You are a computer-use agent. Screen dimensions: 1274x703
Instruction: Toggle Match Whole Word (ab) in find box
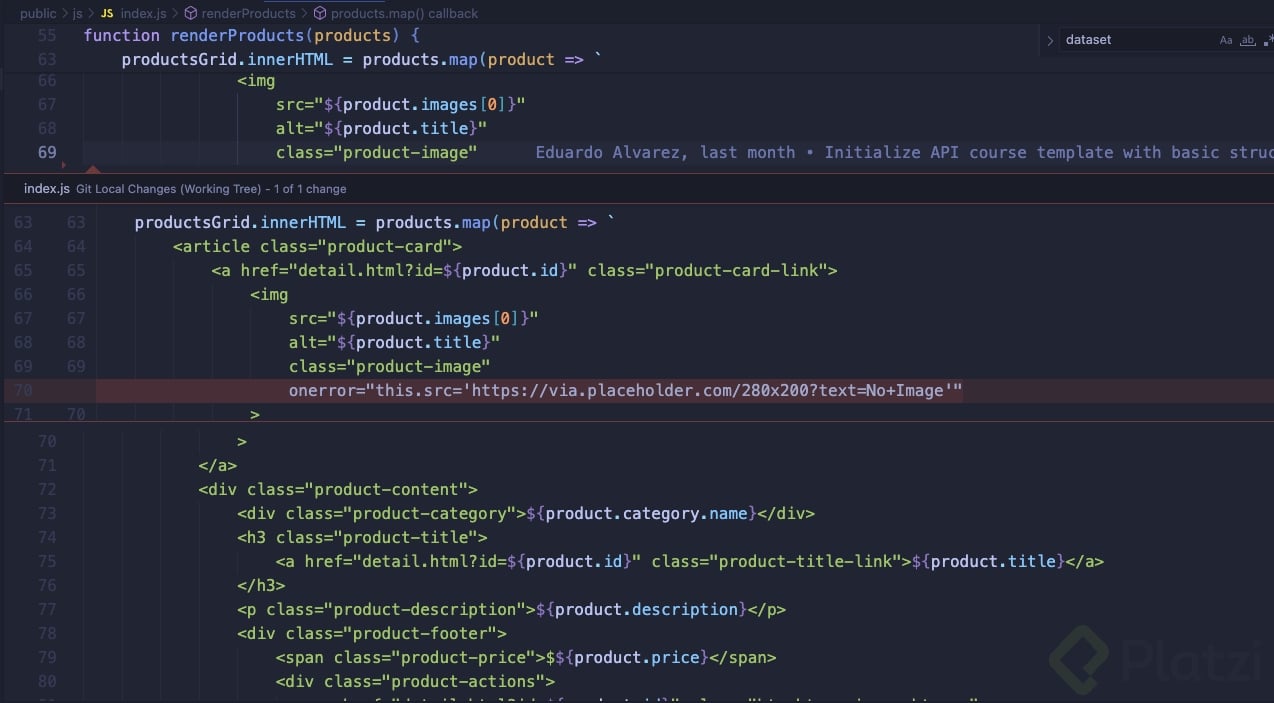click(x=1247, y=40)
